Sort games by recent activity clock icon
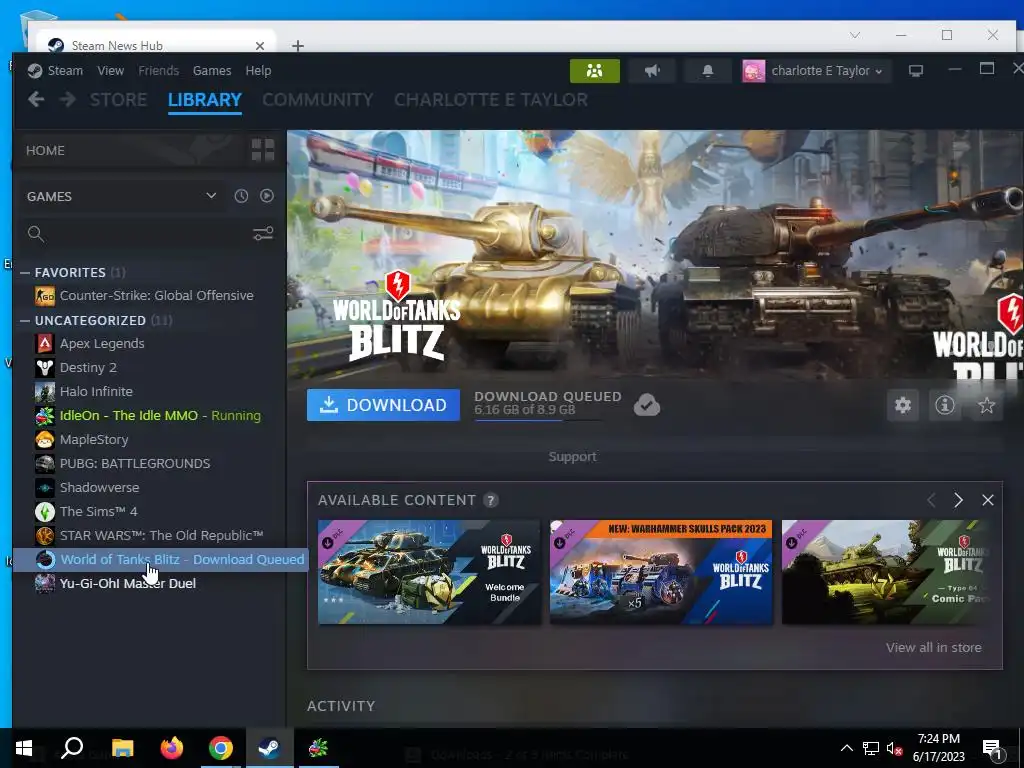Viewport: 1024px width, 768px height. (241, 196)
